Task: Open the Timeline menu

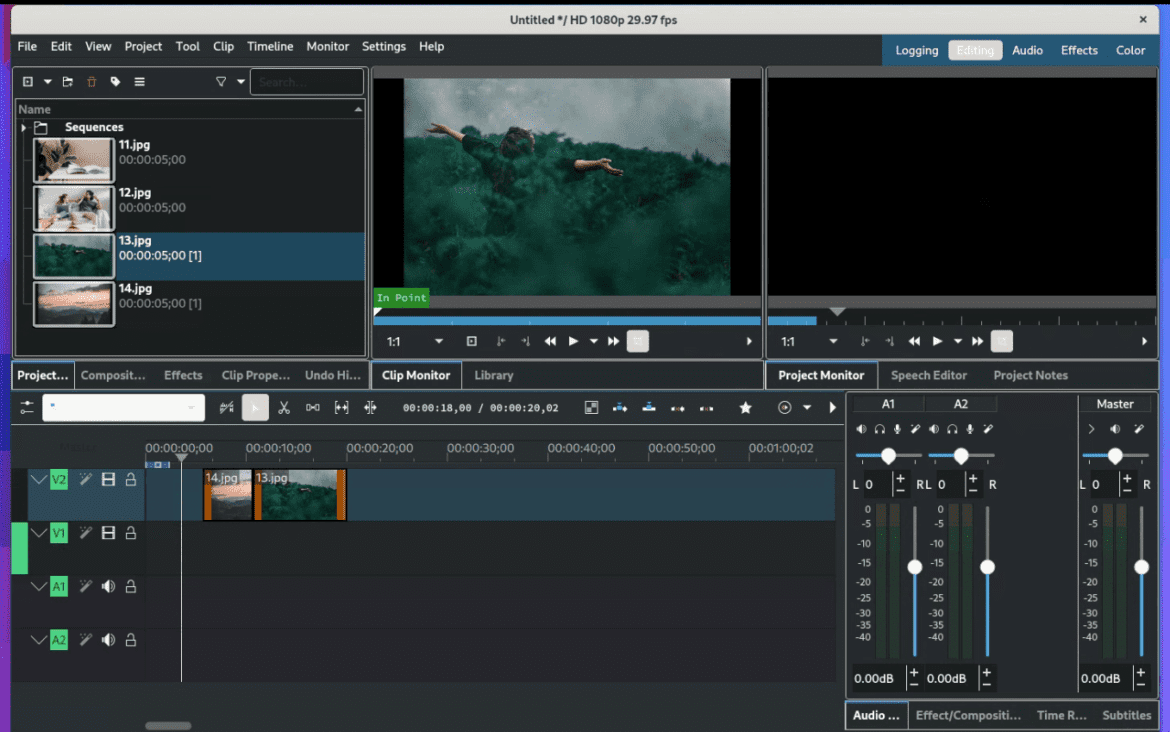Action: (x=269, y=46)
